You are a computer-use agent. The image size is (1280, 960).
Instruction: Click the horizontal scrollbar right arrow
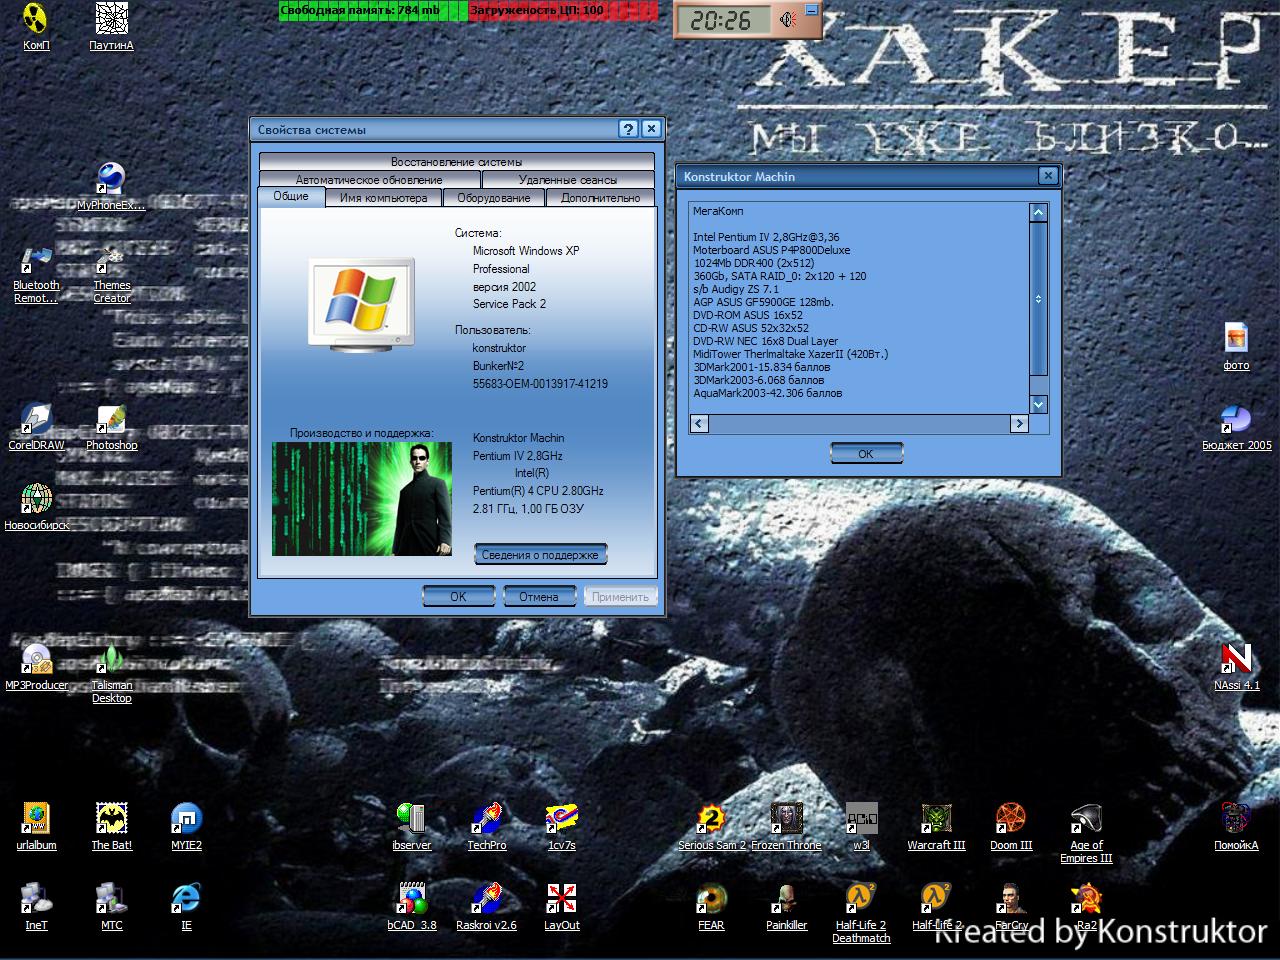tap(1019, 424)
